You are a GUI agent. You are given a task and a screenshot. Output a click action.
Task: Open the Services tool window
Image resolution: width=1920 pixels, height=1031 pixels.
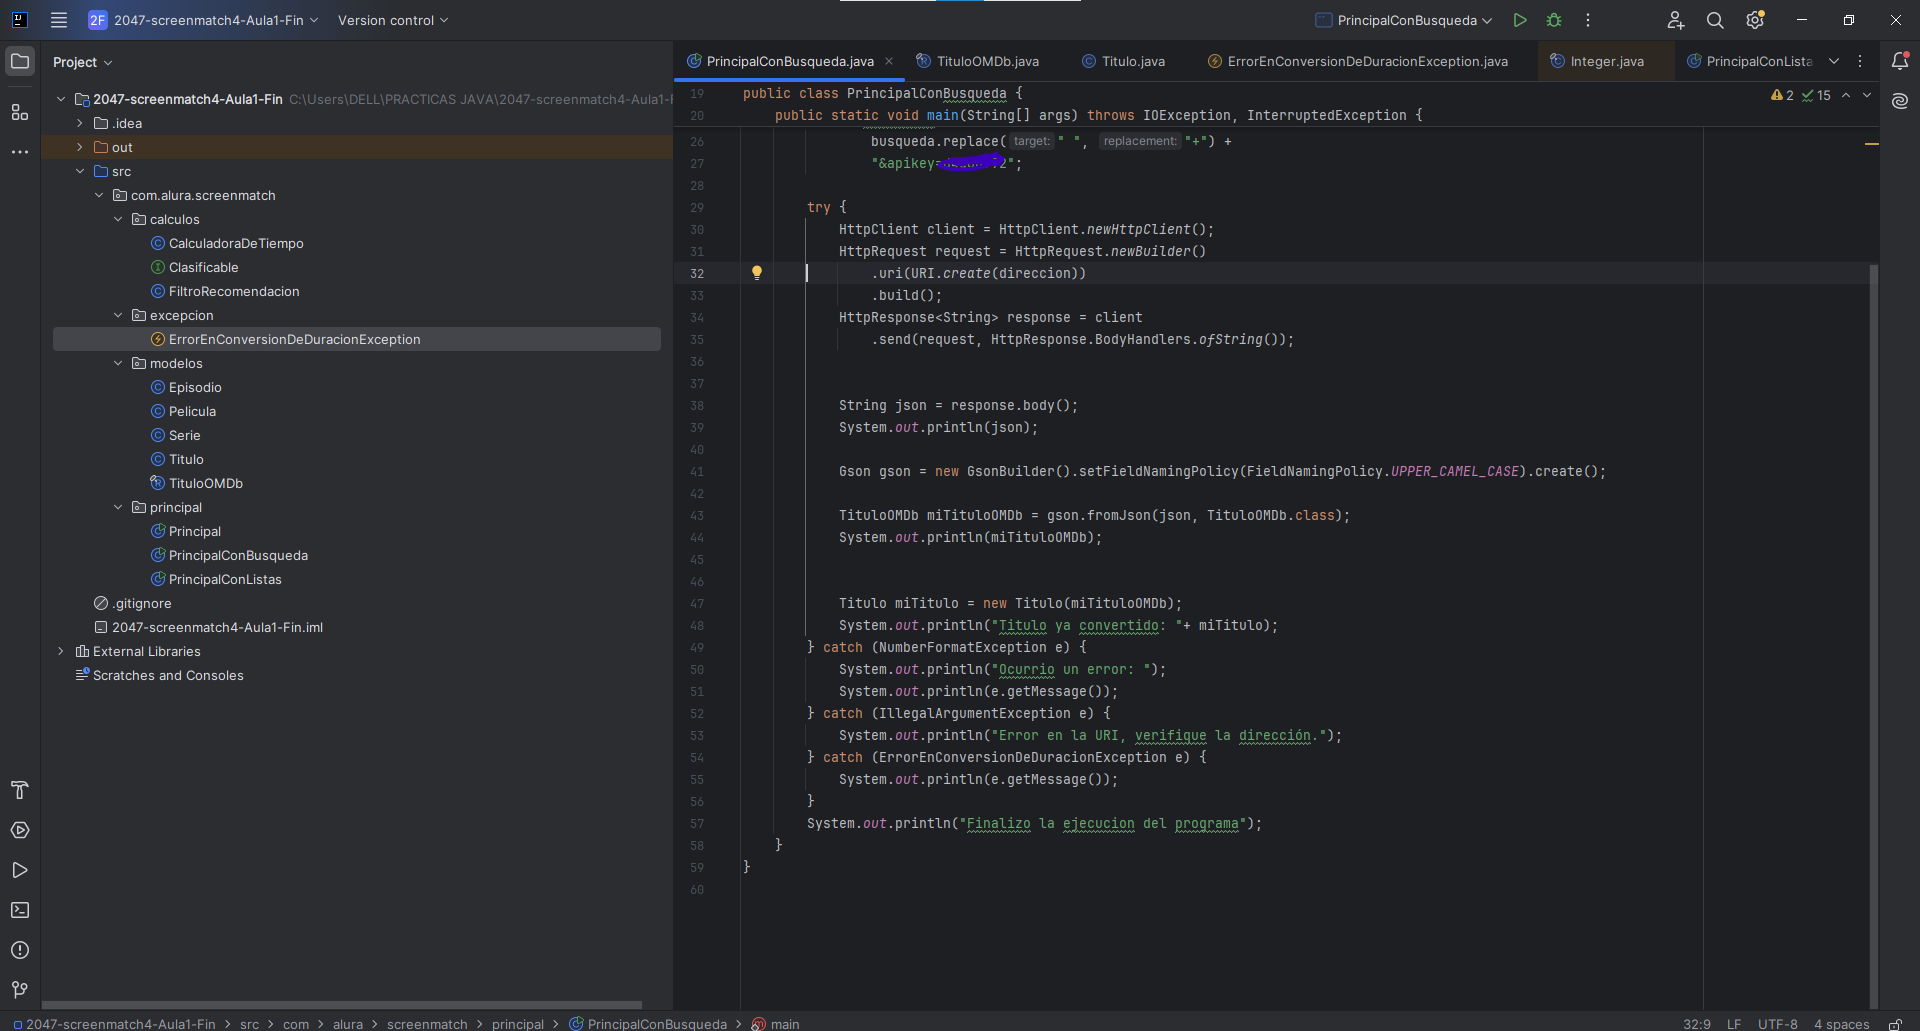(20, 830)
